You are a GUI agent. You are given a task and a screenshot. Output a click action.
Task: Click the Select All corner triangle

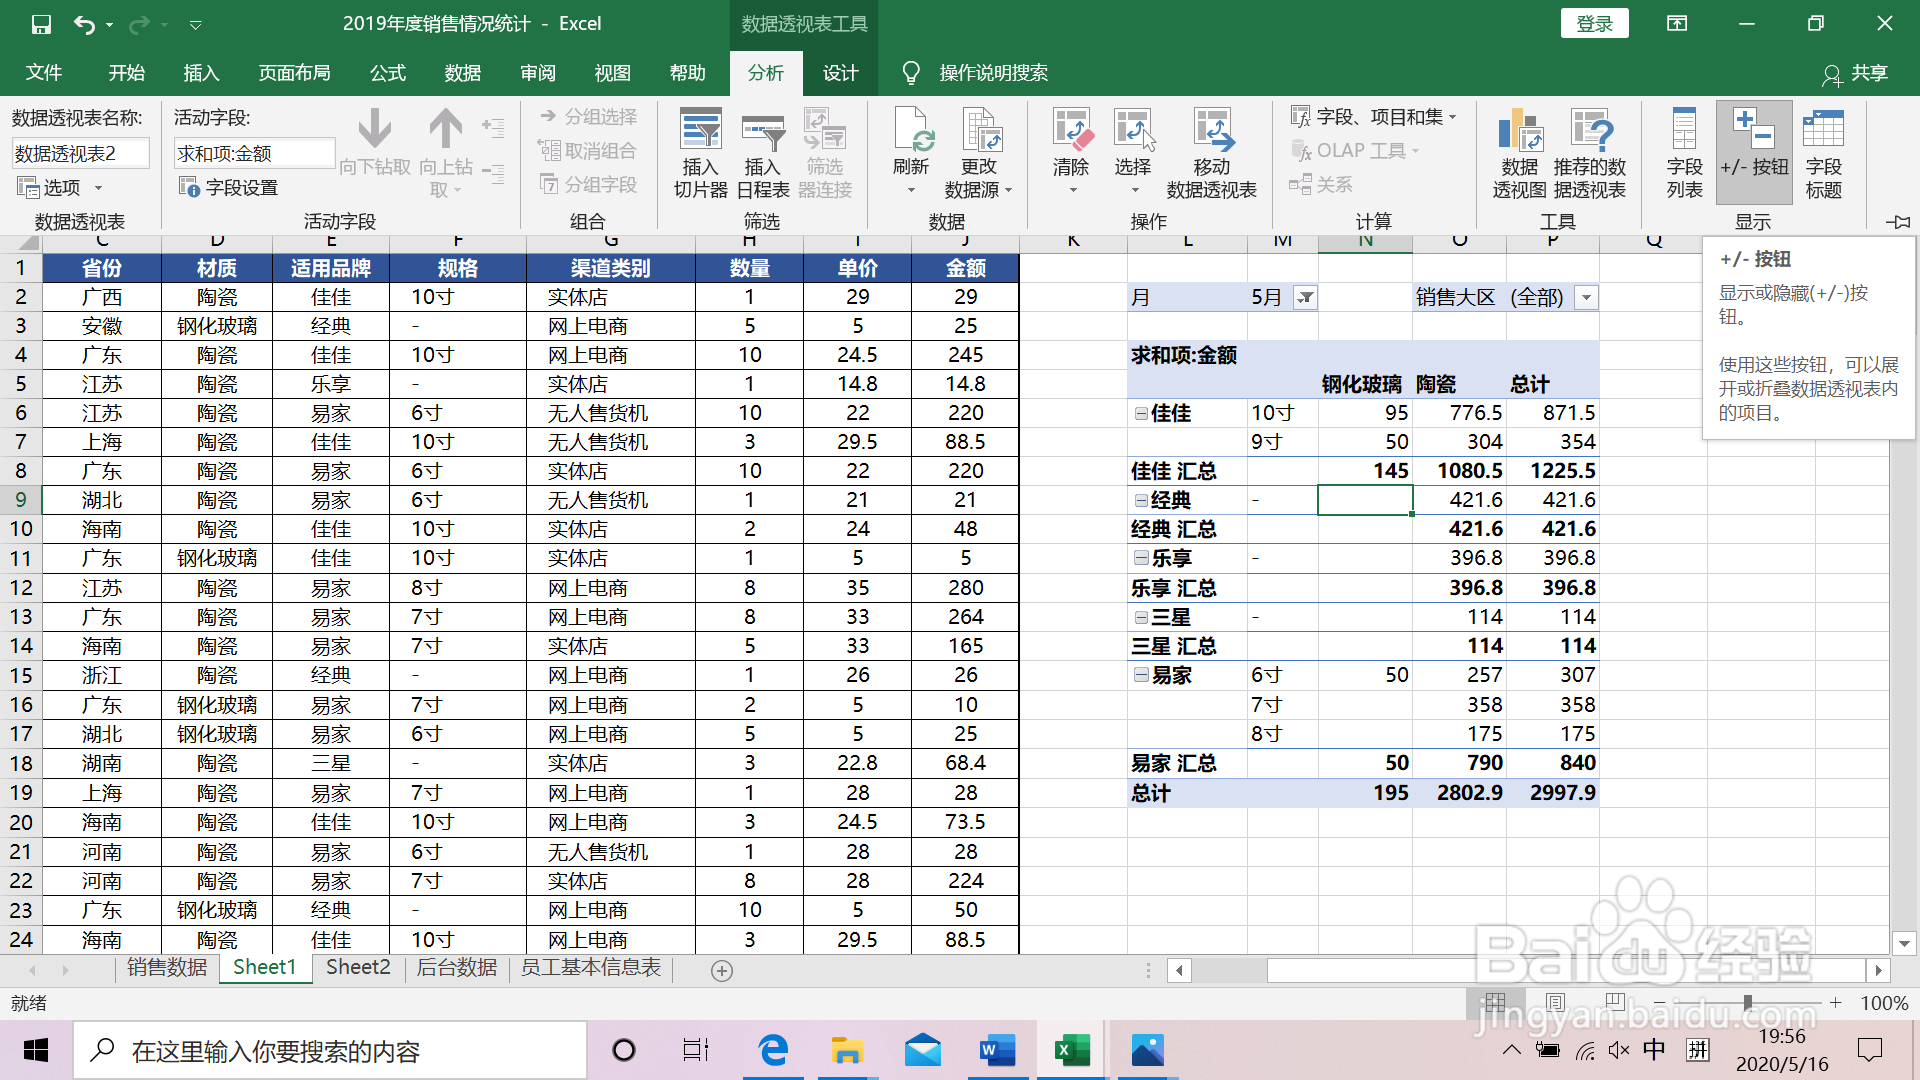point(28,243)
